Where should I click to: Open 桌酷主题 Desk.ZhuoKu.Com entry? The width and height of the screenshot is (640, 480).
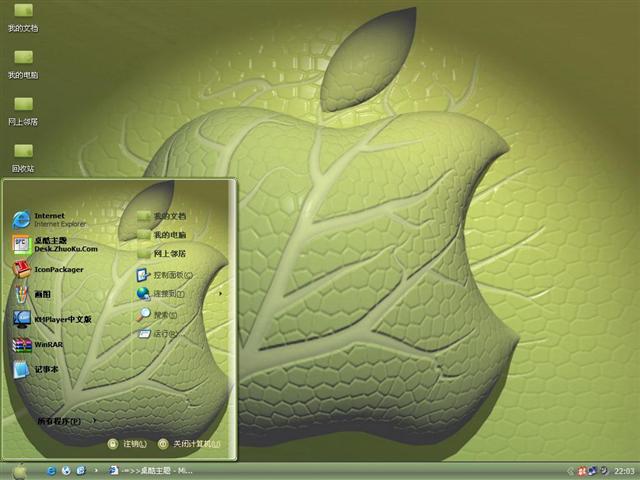55,244
